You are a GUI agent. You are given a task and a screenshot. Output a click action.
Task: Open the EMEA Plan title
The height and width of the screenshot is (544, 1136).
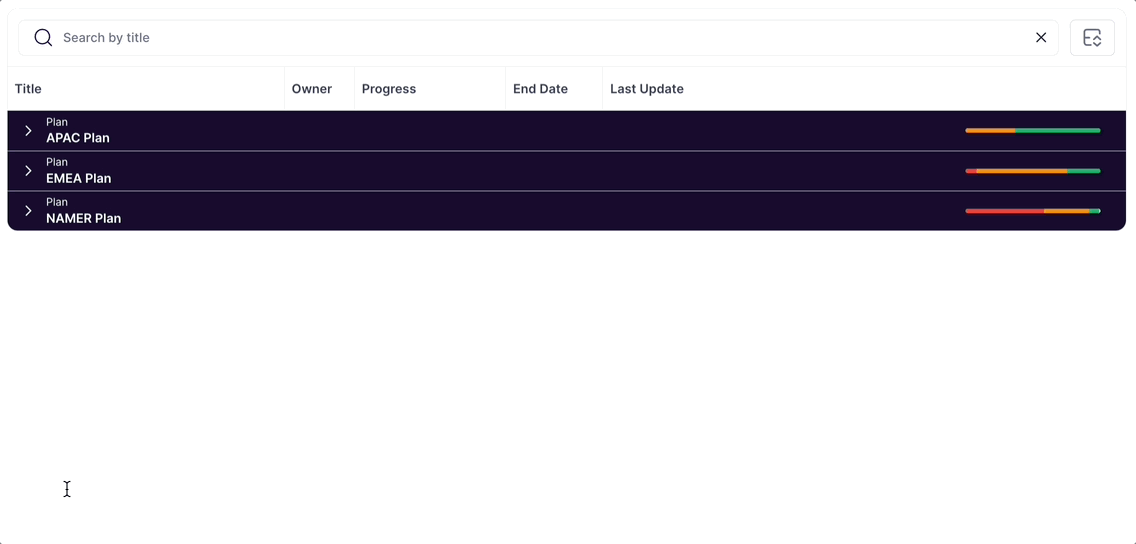click(79, 178)
